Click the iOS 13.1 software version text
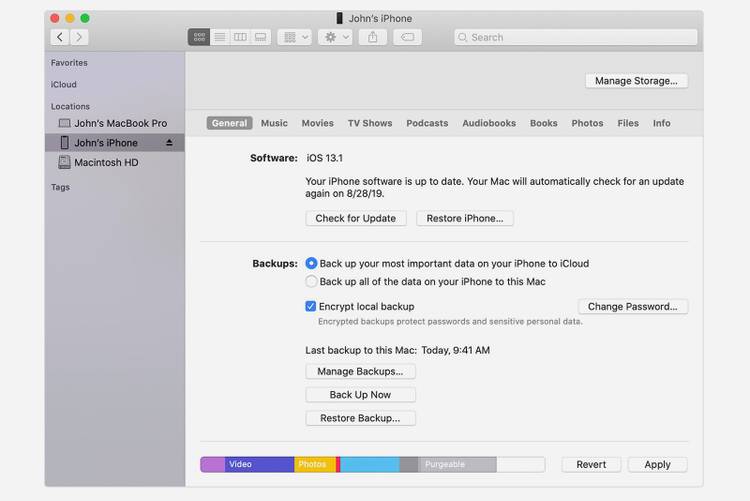The image size is (750, 501). pyautogui.click(x=325, y=158)
